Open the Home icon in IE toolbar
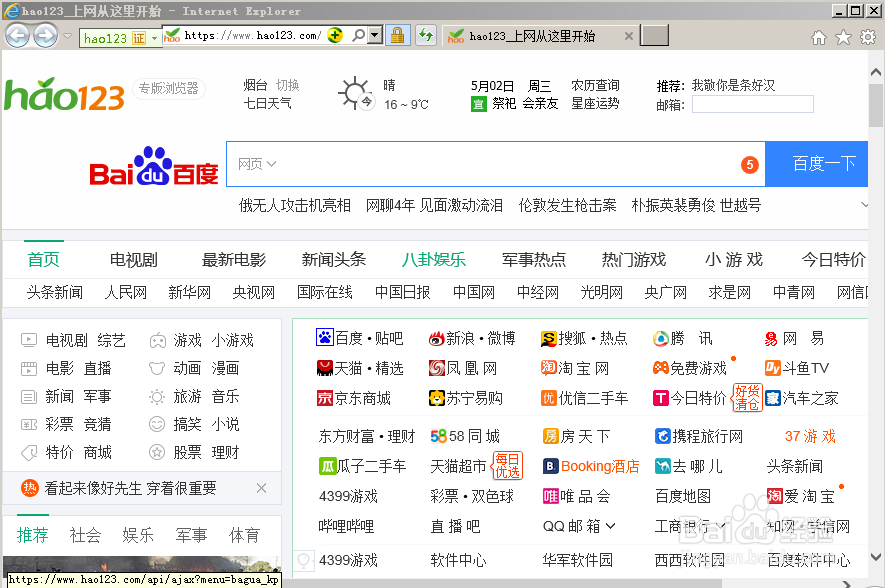Viewport: 885px width, 588px height. (x=819, y=37)
